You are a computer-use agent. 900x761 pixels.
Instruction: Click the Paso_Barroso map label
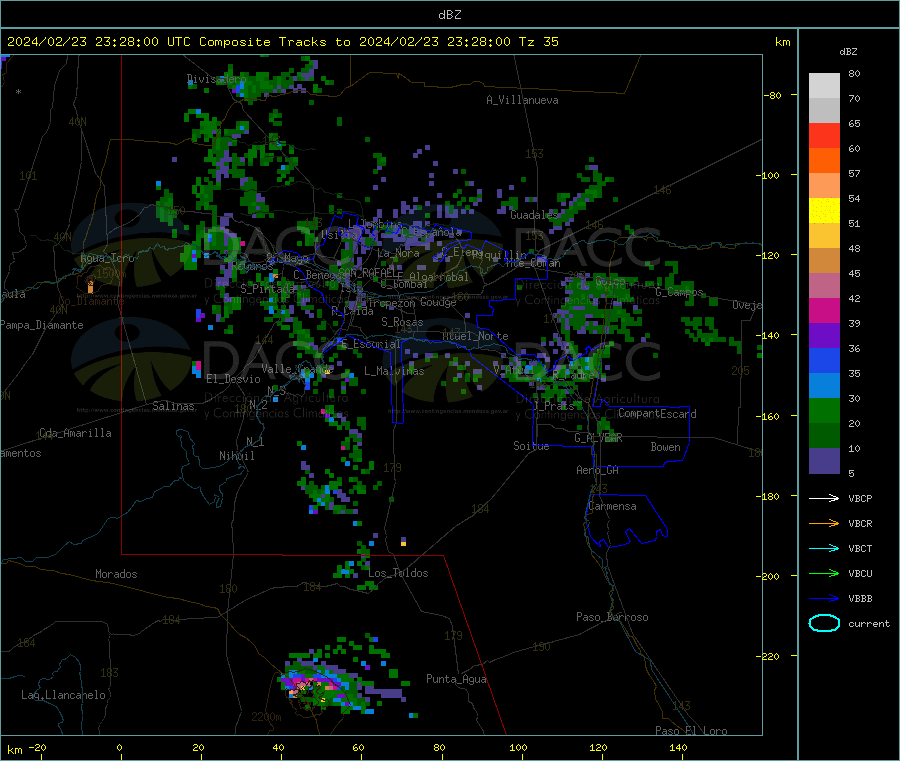tap(612, 617)
